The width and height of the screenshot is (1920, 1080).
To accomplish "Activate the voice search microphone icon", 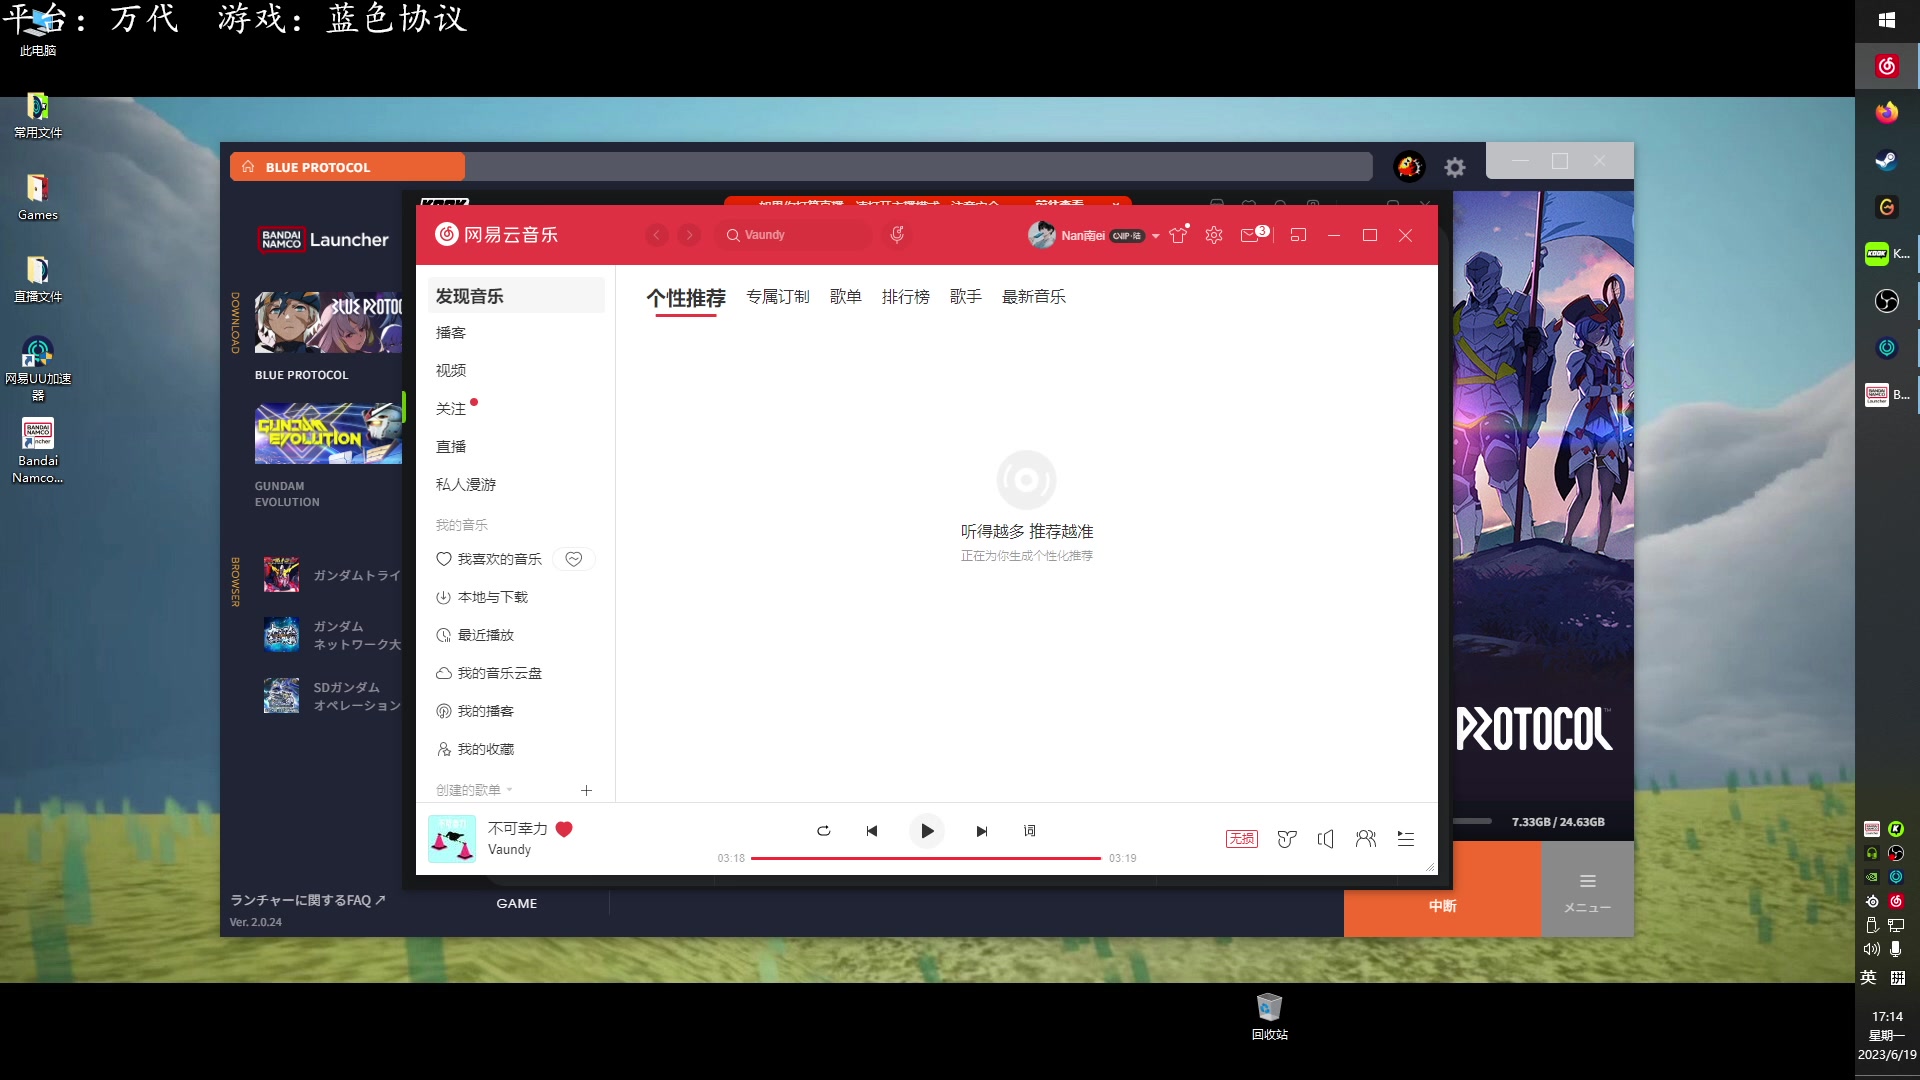I will tap(897, 235).
